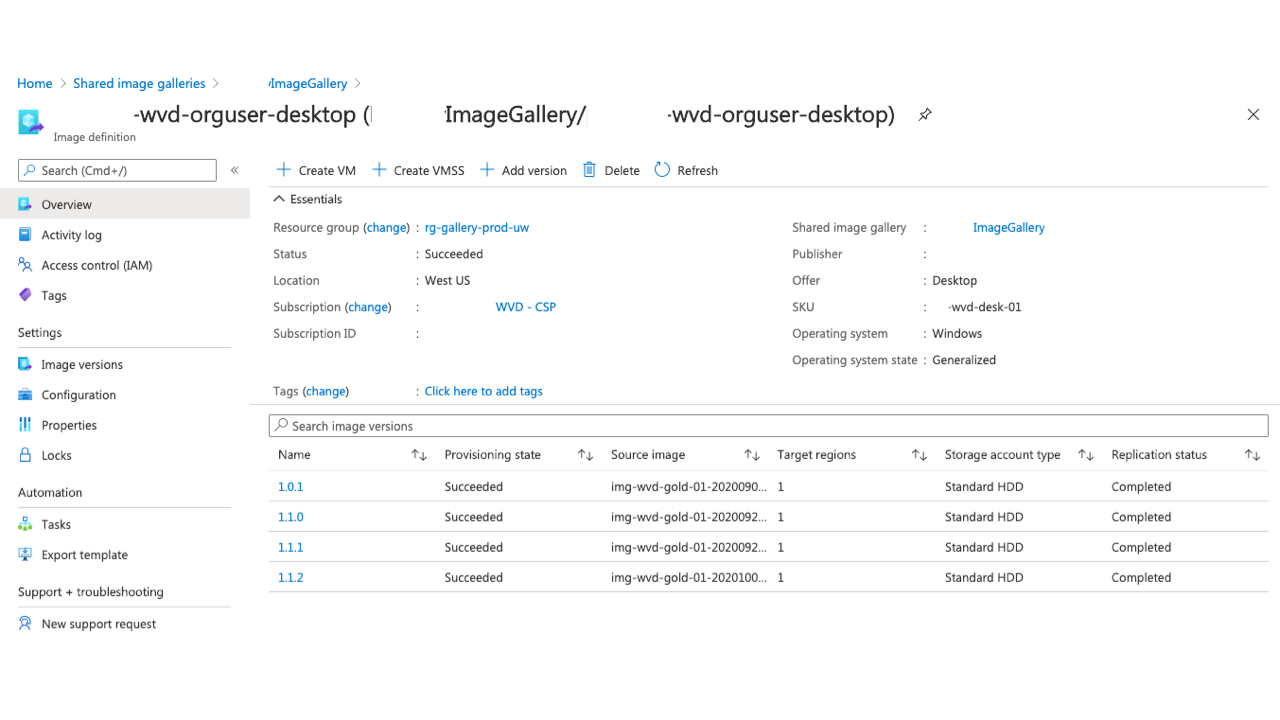Screen dimensions: 1280x720
Task: Collapse the Essentials section
Action: coord(280,199)
